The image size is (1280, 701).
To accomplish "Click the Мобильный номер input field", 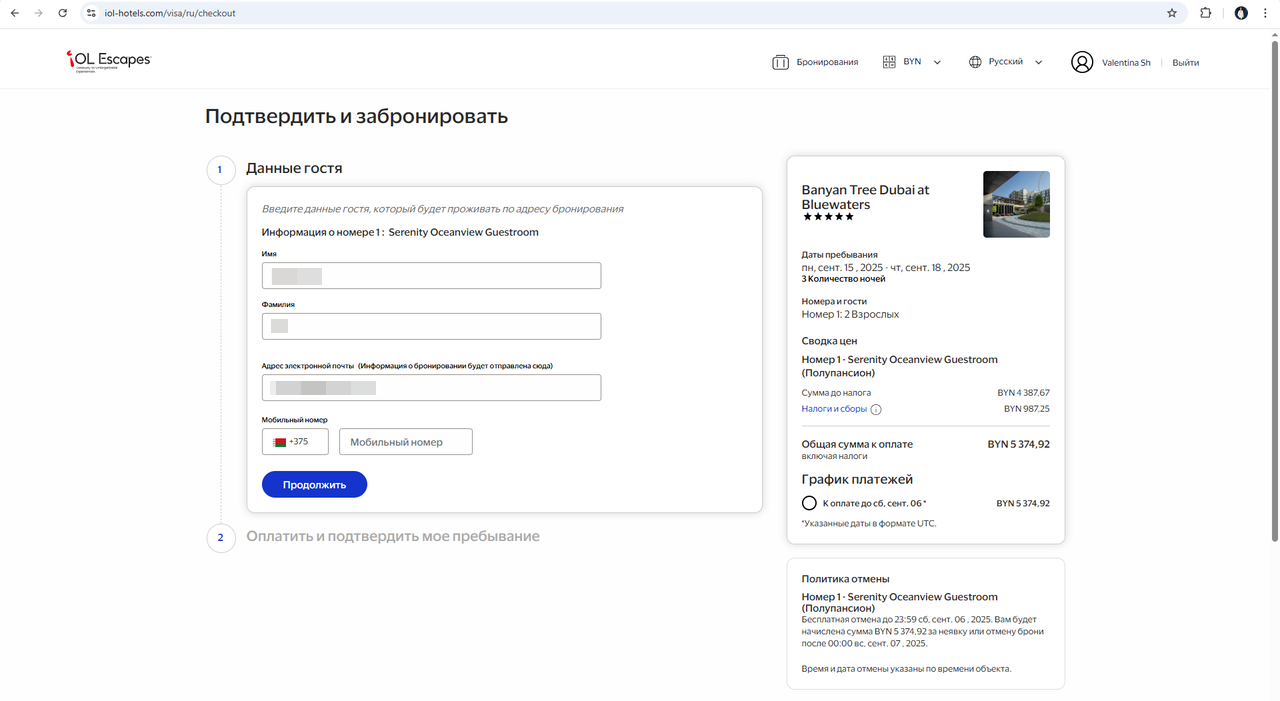I will [x=405, y=442].
